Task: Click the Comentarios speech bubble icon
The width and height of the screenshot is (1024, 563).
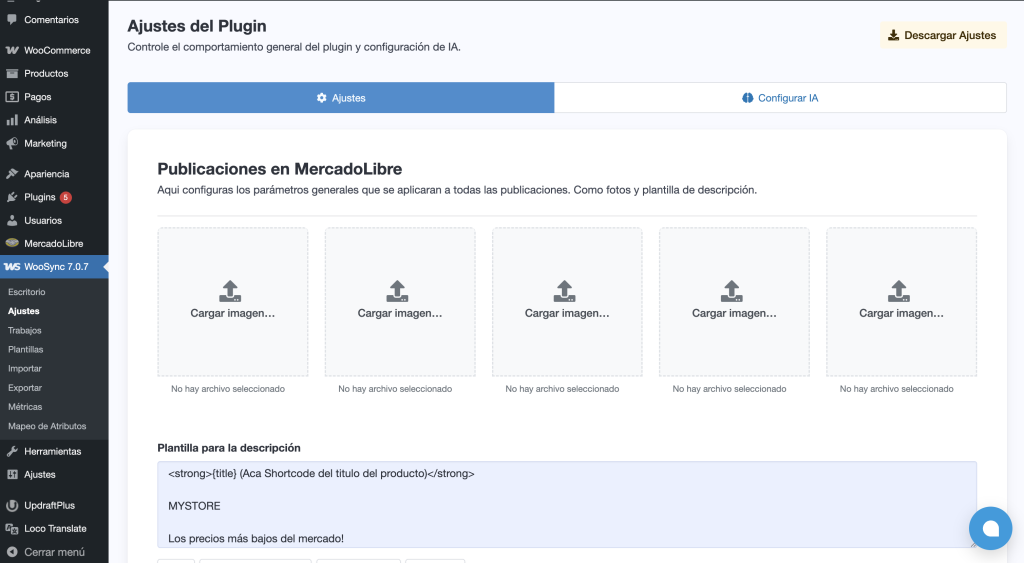Action: point(12,20)
